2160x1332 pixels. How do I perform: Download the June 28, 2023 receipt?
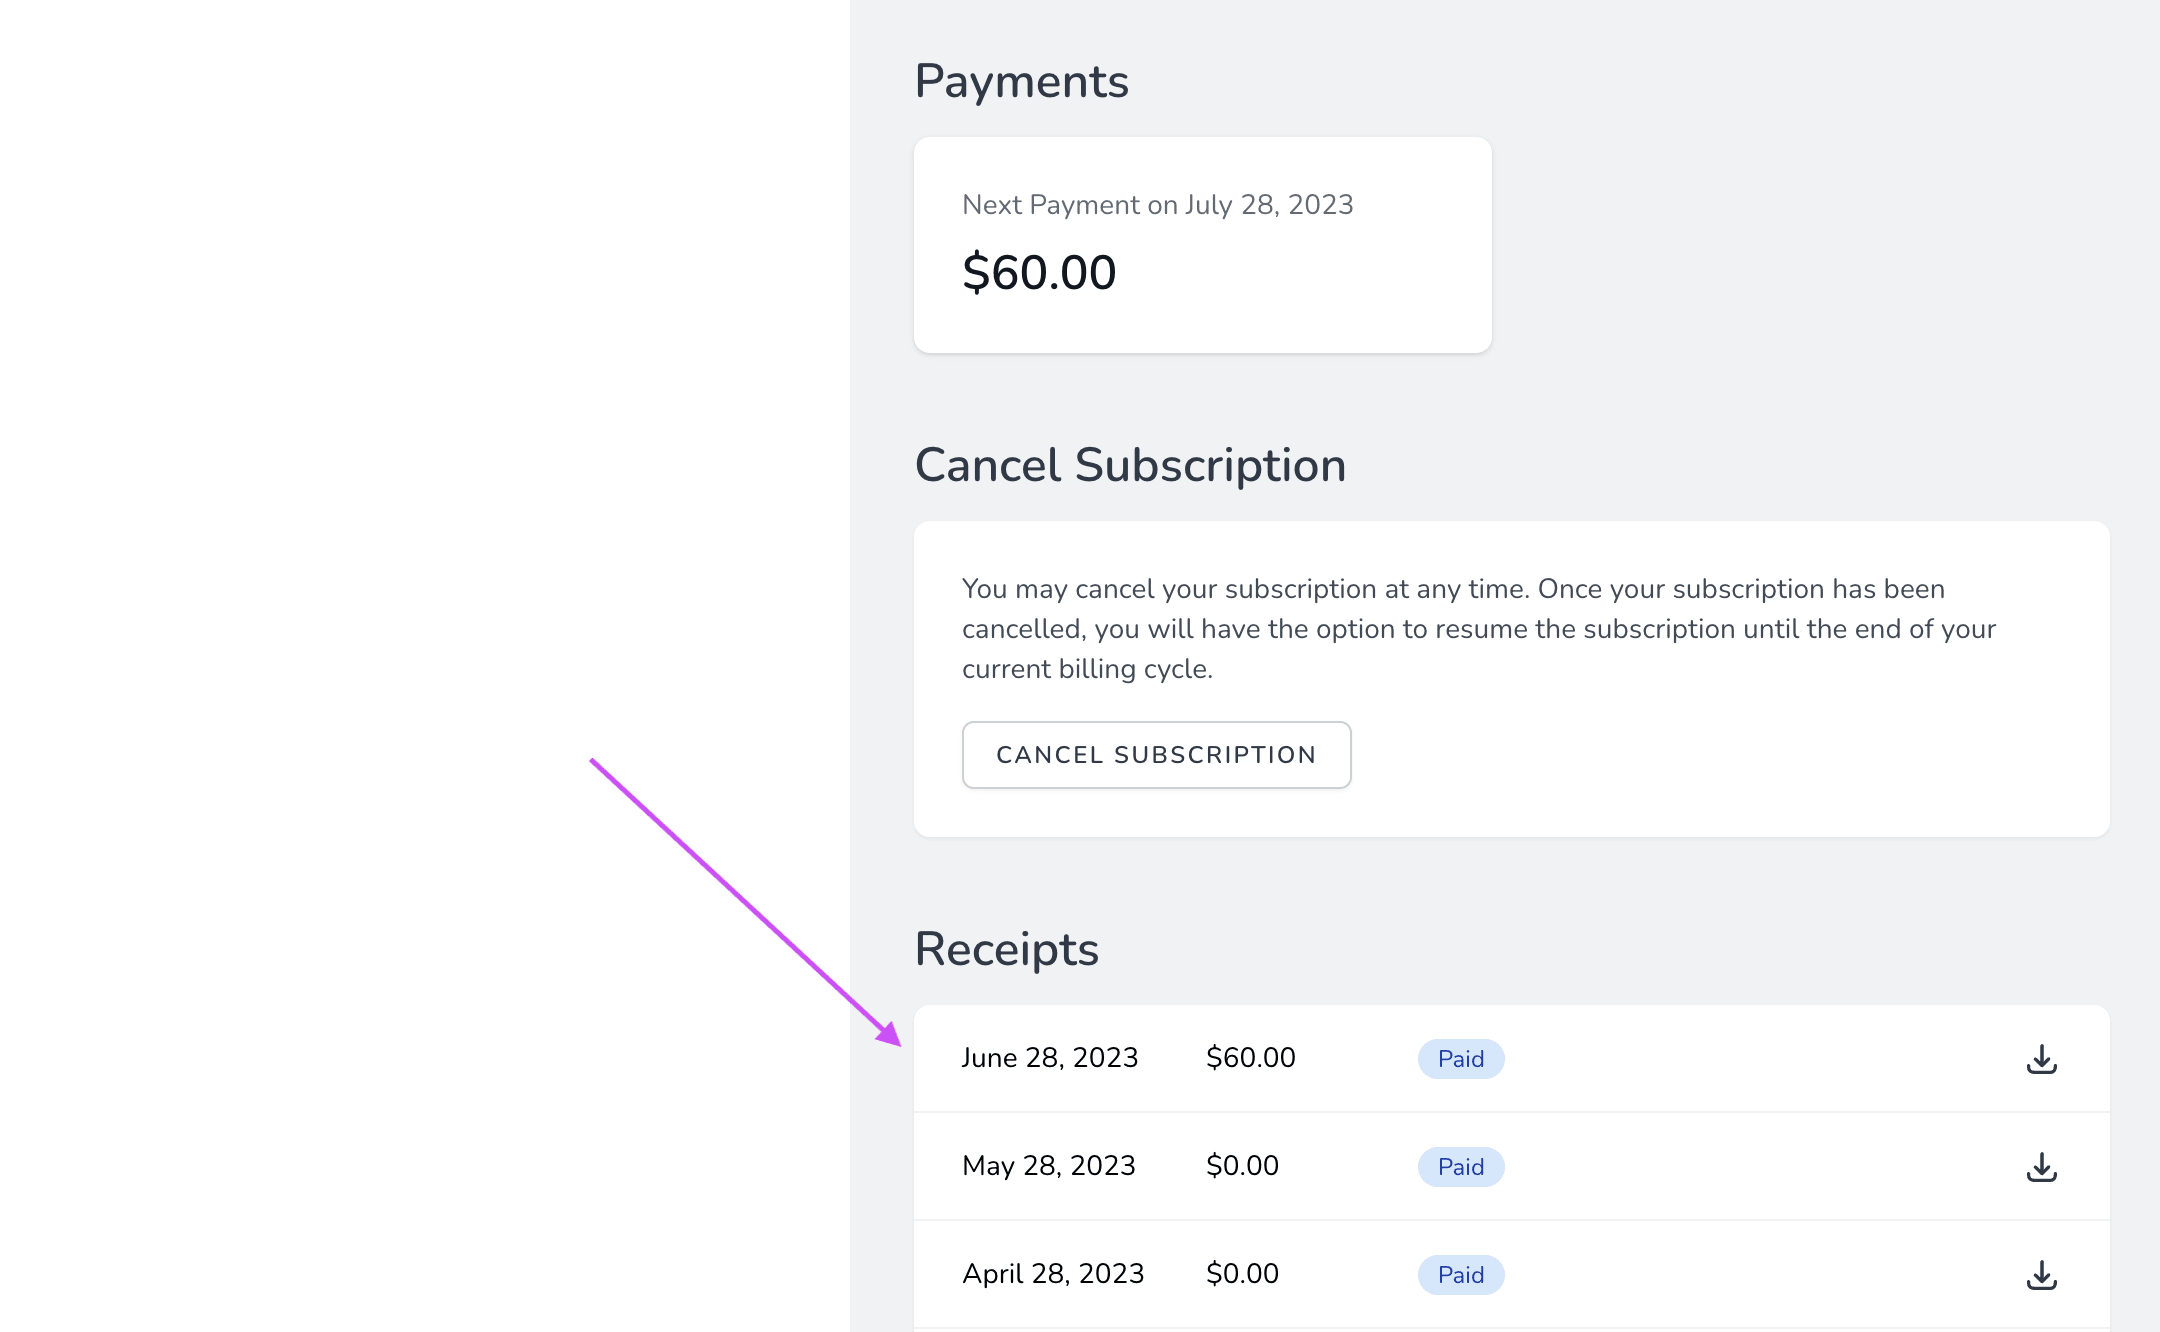[2041, 1059]
